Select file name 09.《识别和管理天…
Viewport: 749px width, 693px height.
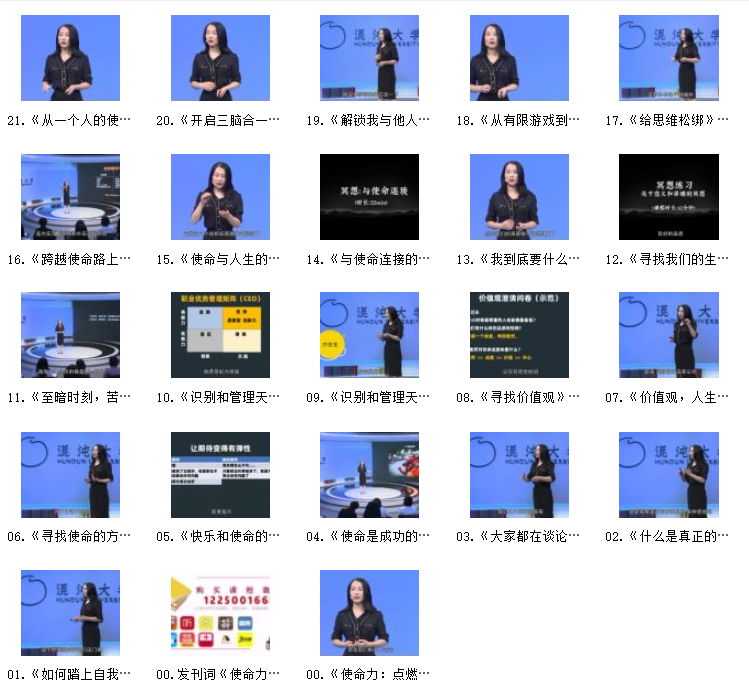pos(368,397)
